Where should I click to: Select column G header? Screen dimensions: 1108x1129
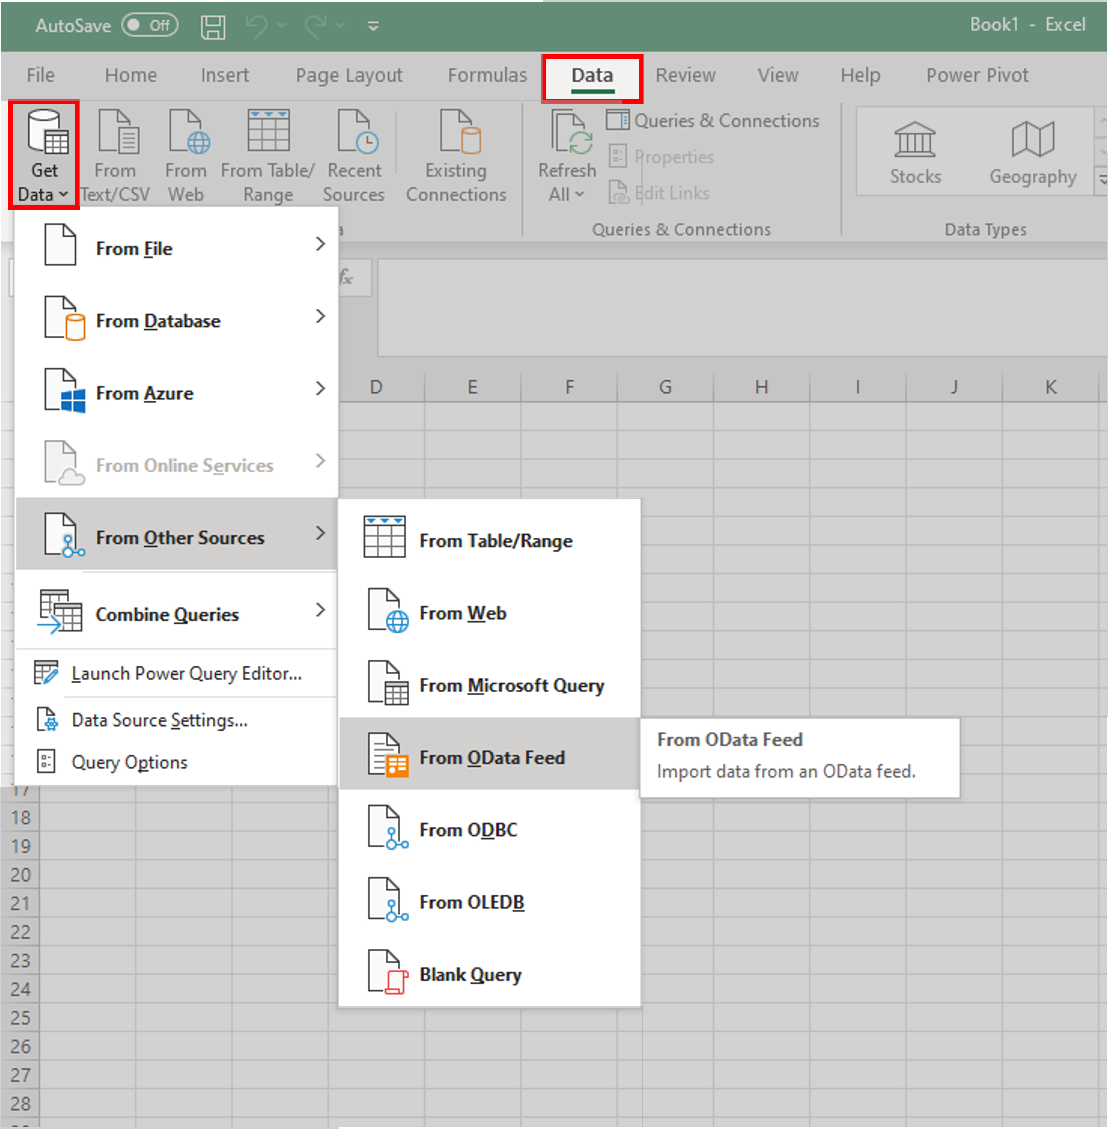point(665,387)
